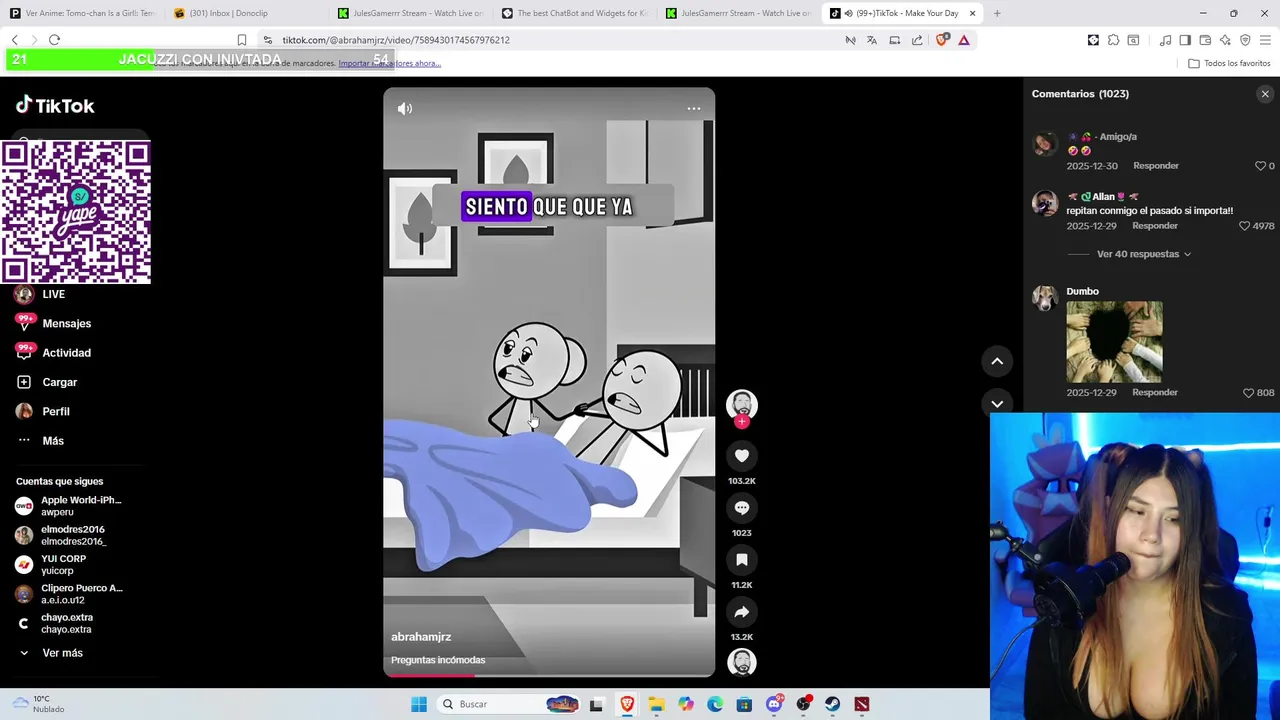Open Todos los favoritos folder
Image resolution: width=1280 pixels, height=720 pixels.
(1229, 63)
